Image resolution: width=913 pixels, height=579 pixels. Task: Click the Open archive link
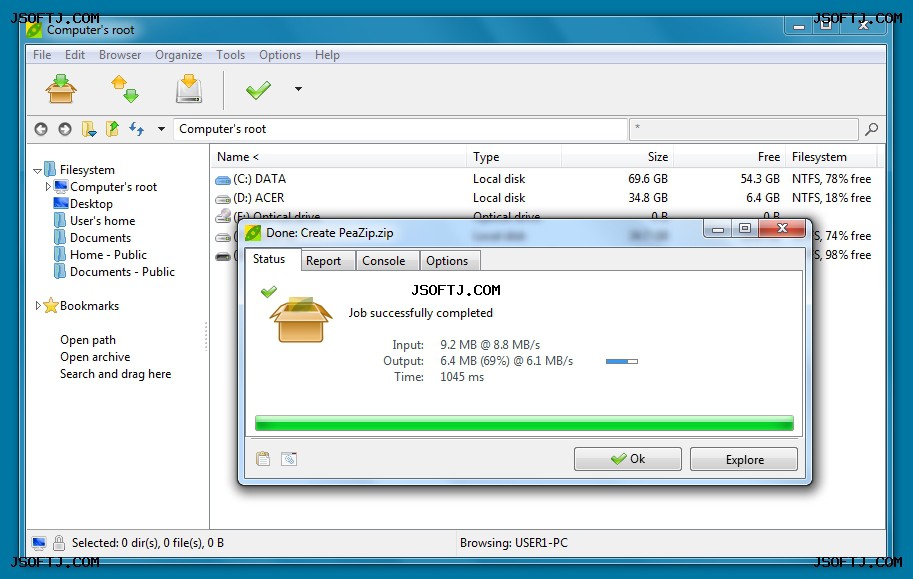[95, 356]
